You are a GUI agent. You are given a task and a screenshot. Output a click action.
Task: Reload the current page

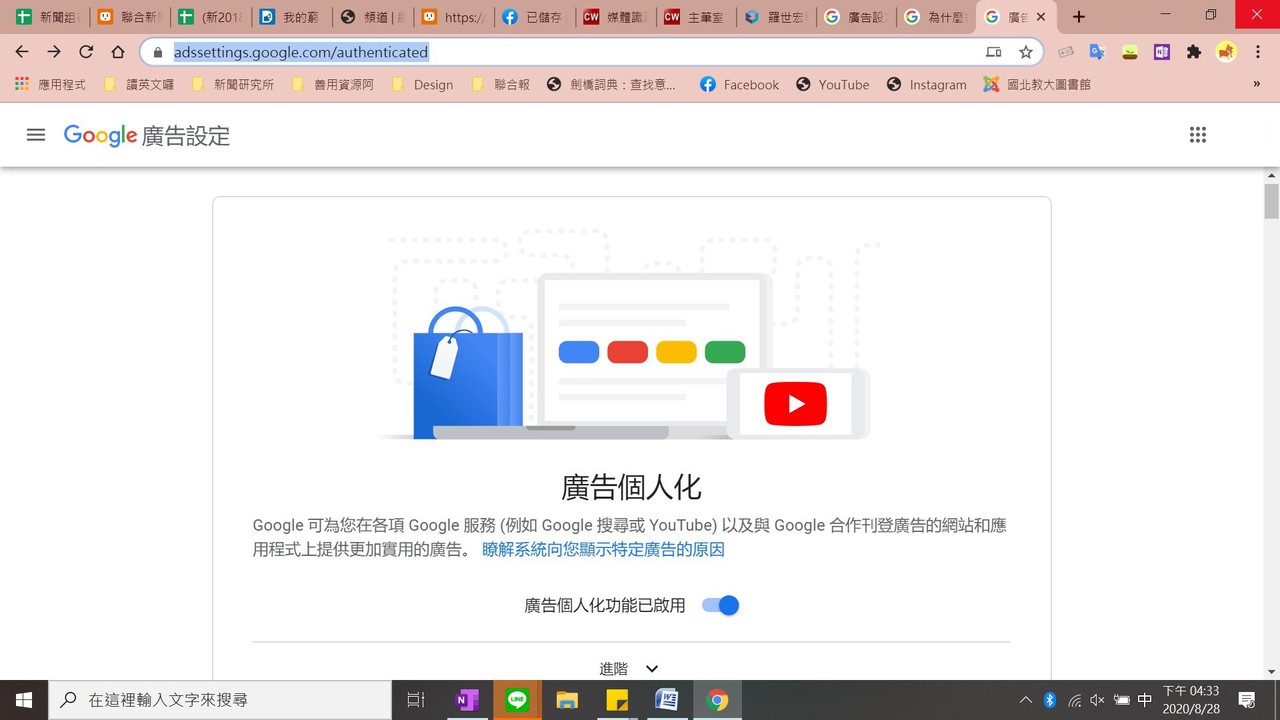pos(86,52)
